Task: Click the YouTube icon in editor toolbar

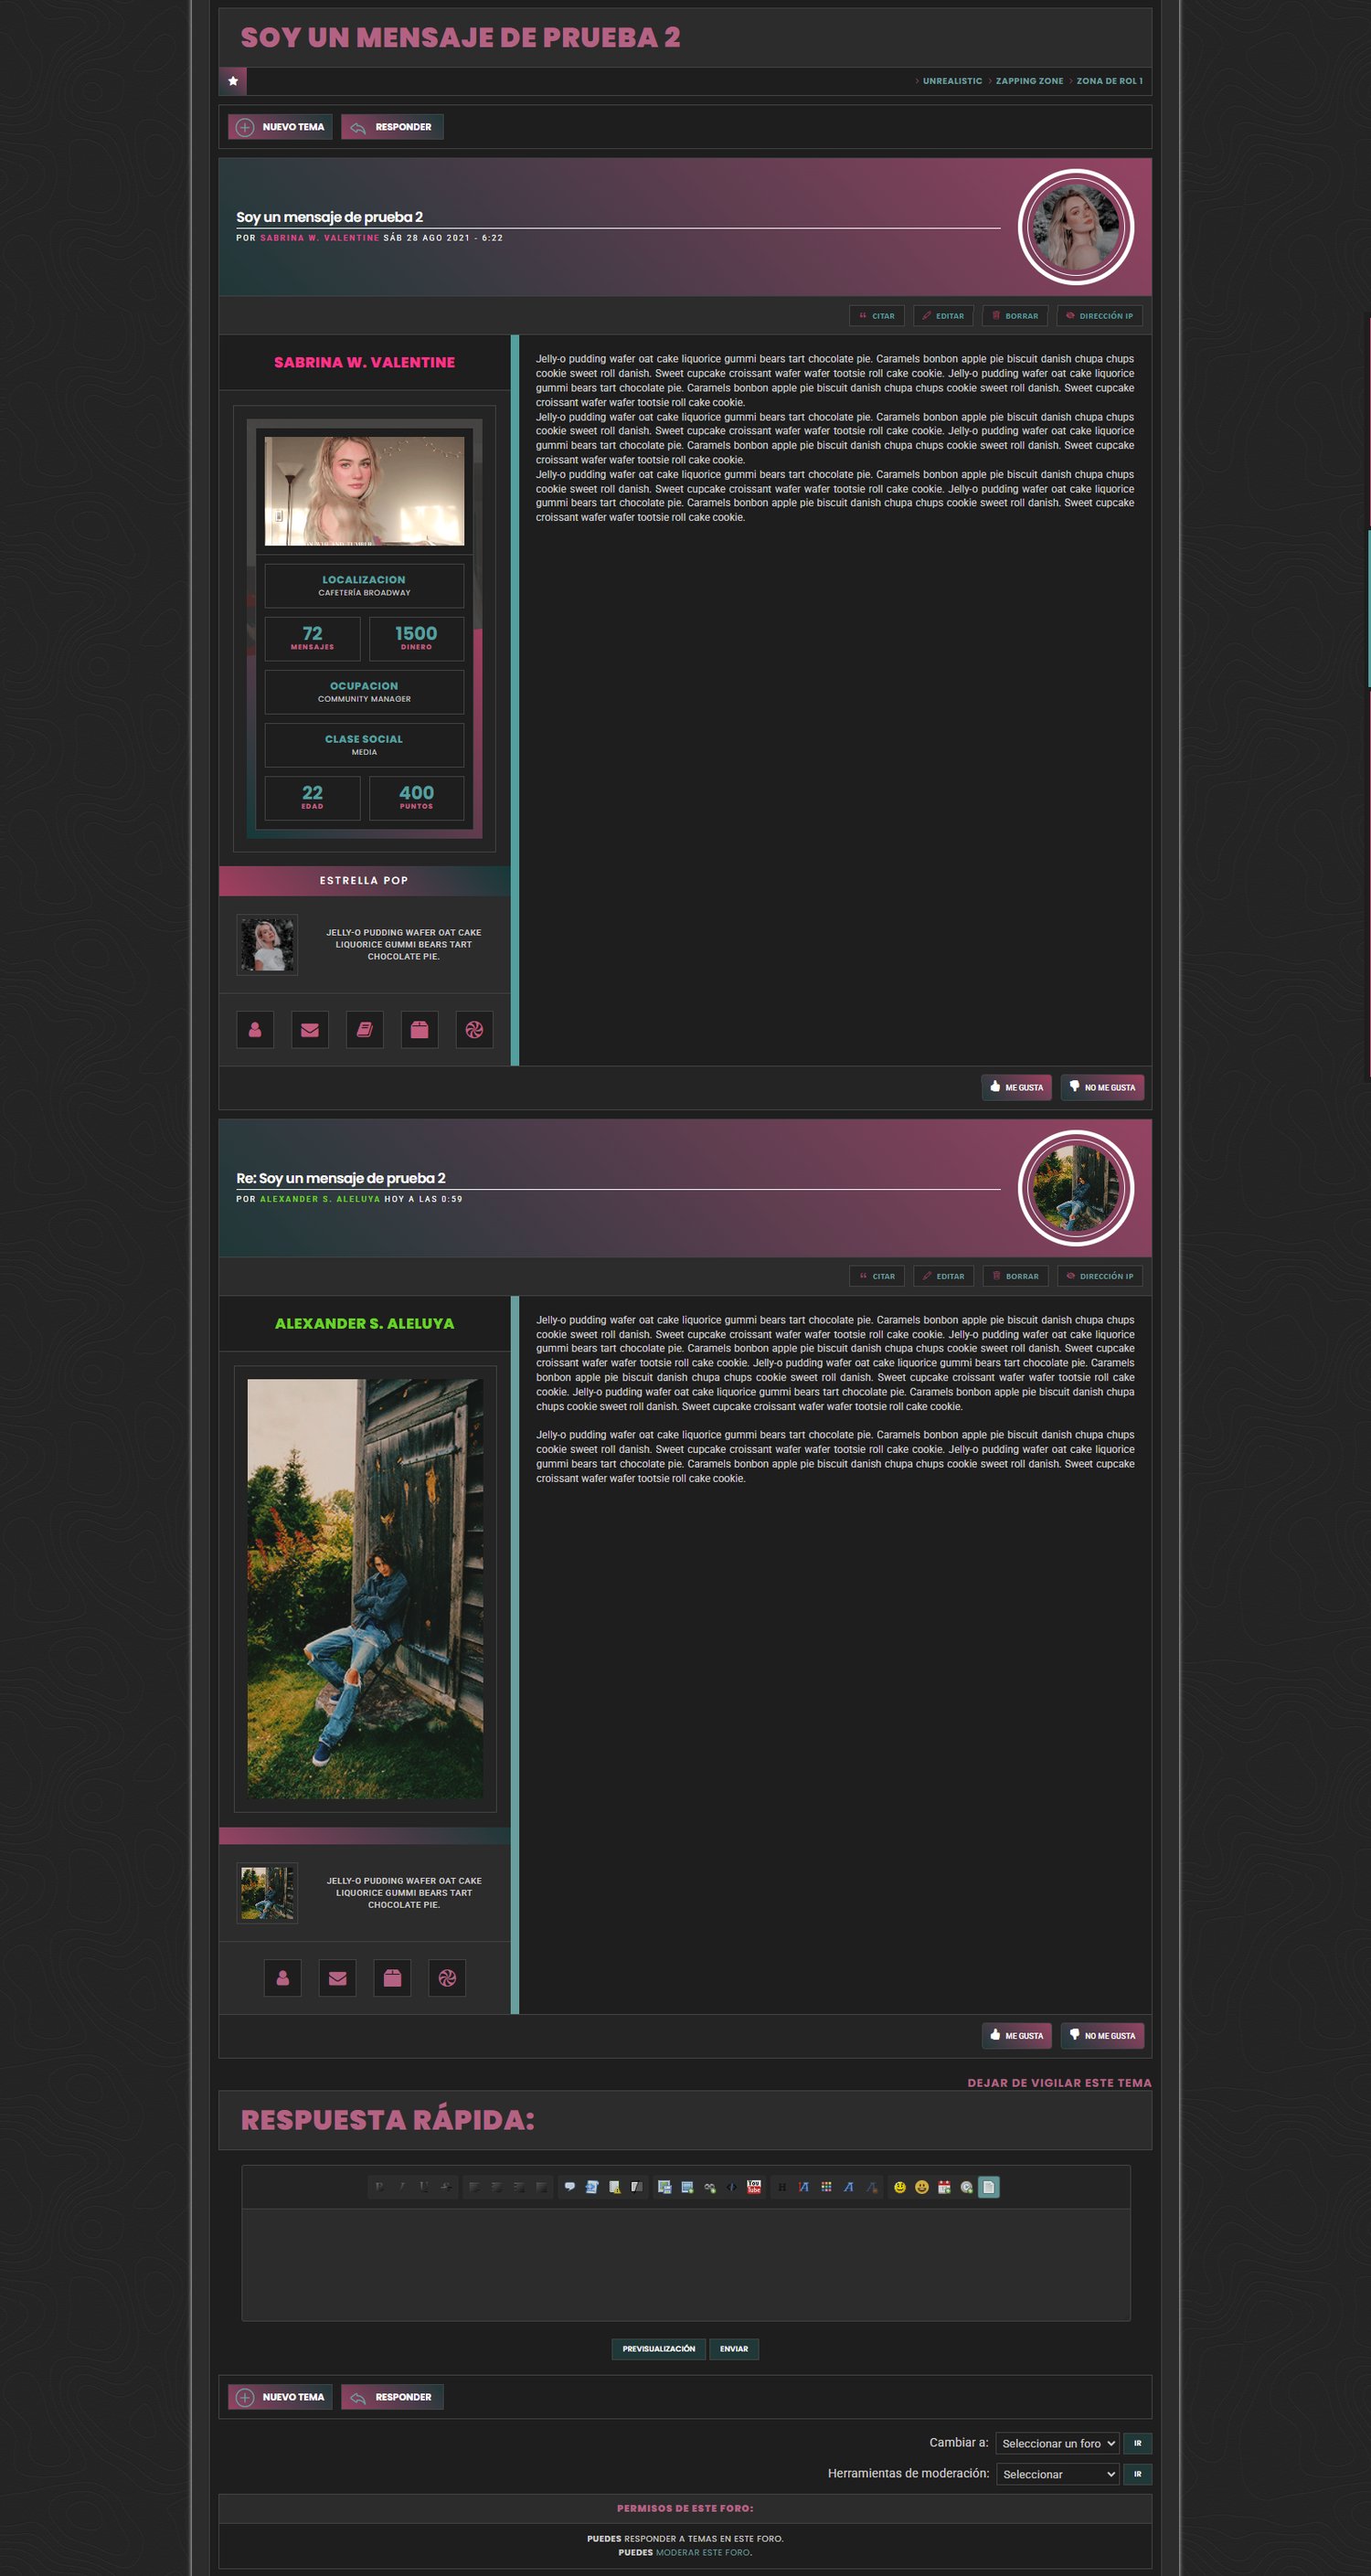Action: tap(754, 2187)
